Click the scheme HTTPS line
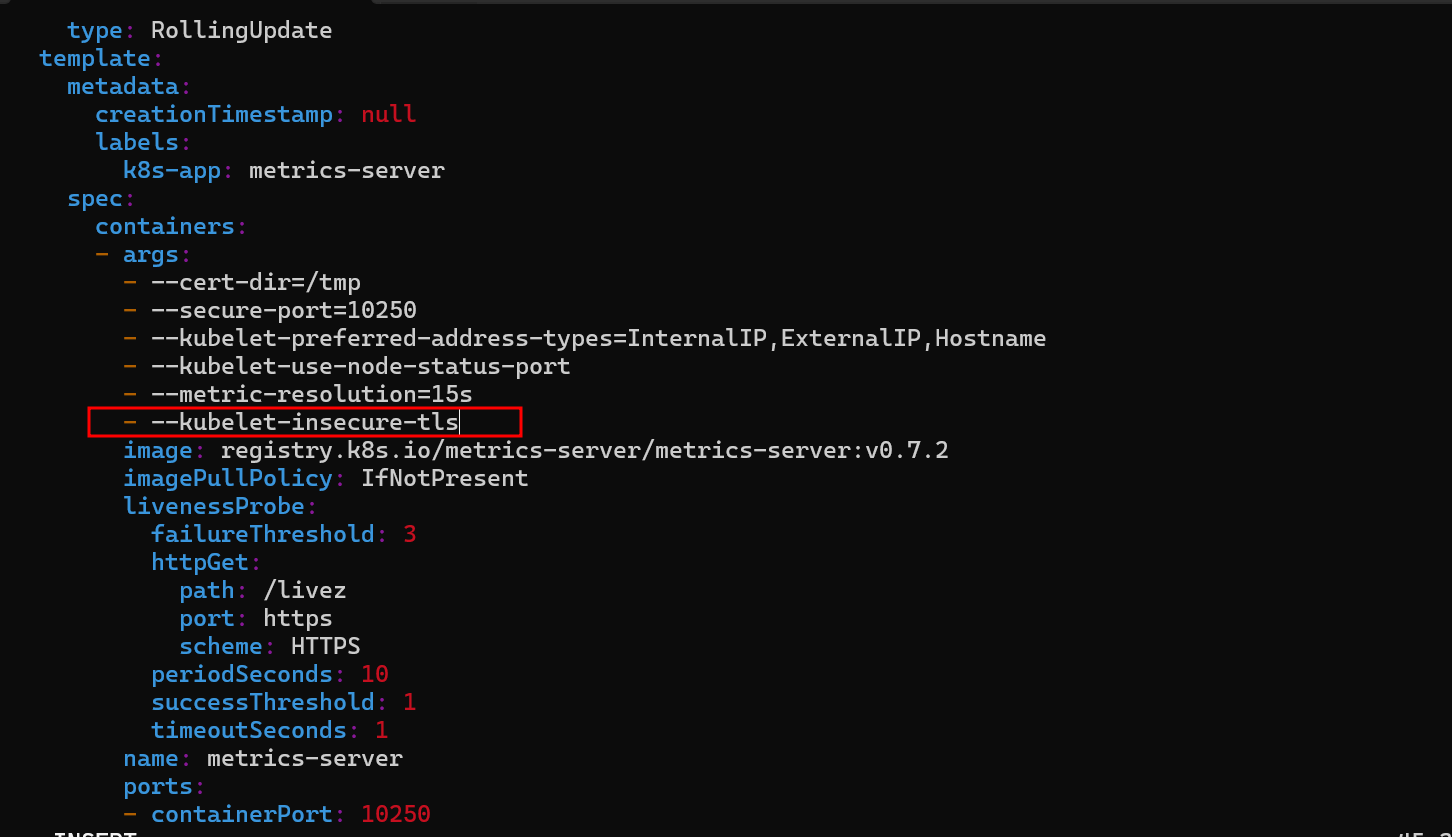Image resolution: width=1452 pixels, height=837 pixels. tap(270, 646)
